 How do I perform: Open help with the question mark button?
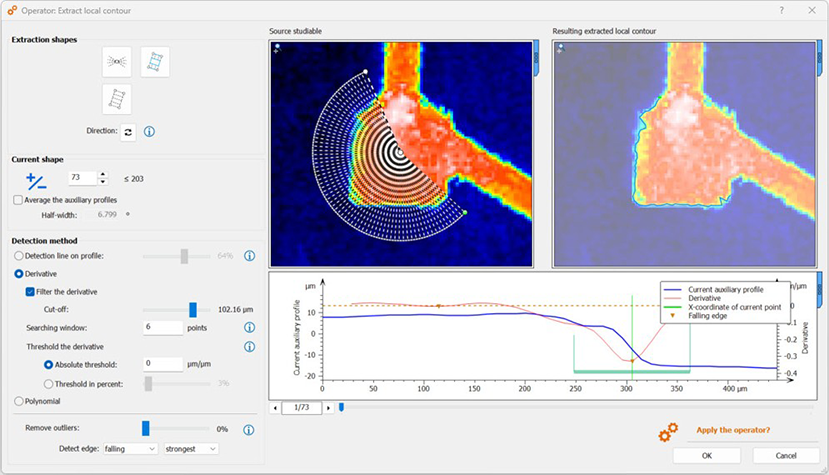781,9
